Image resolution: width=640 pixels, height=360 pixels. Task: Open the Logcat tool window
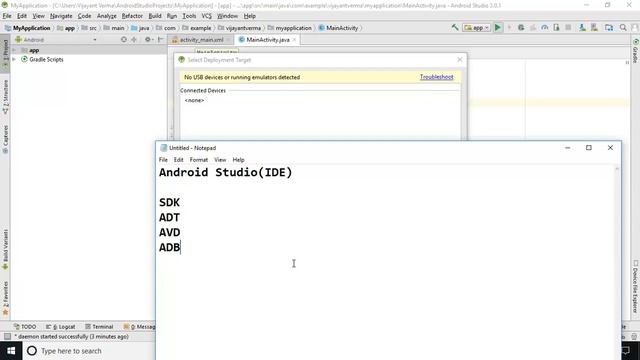[60, 327]
